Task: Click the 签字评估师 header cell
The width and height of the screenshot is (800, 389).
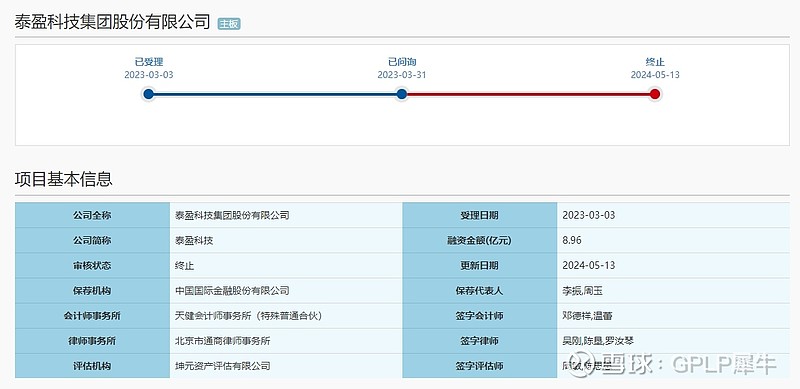Action: pos(480,366)
